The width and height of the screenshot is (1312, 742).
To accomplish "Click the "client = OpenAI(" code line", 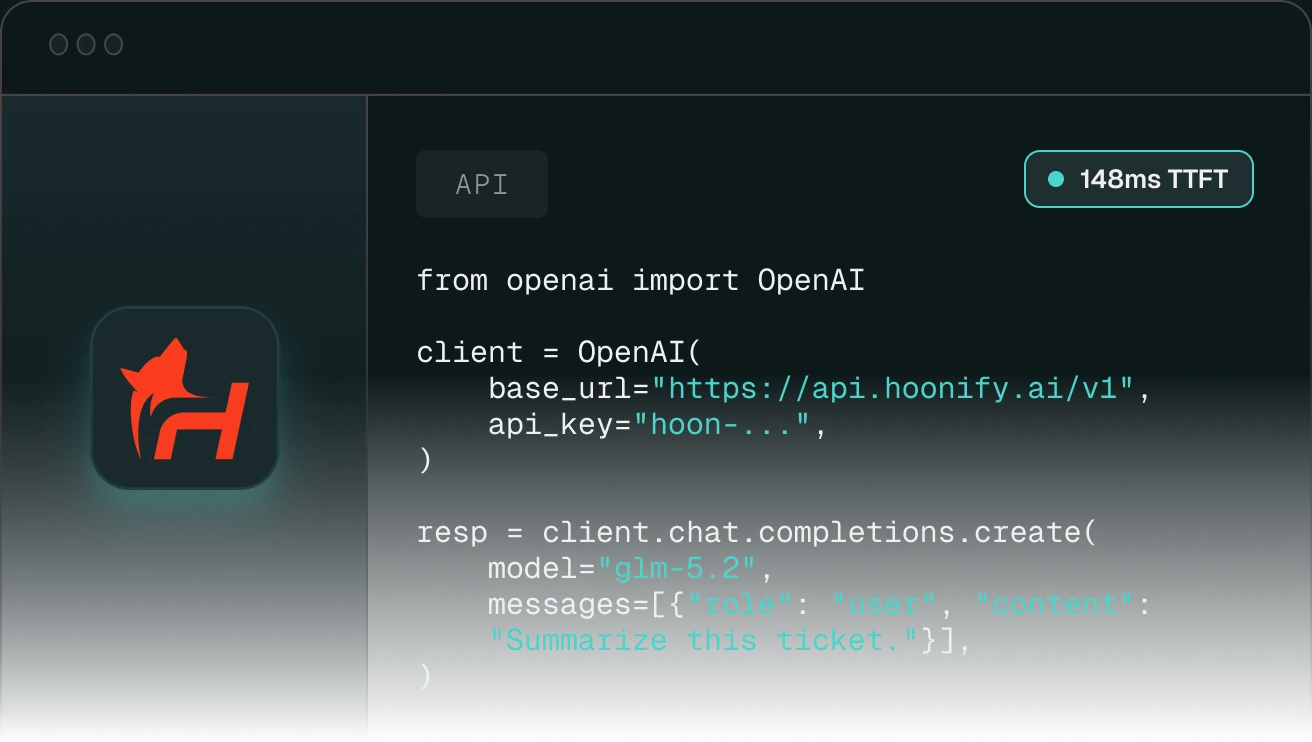I will click(560, 353).
